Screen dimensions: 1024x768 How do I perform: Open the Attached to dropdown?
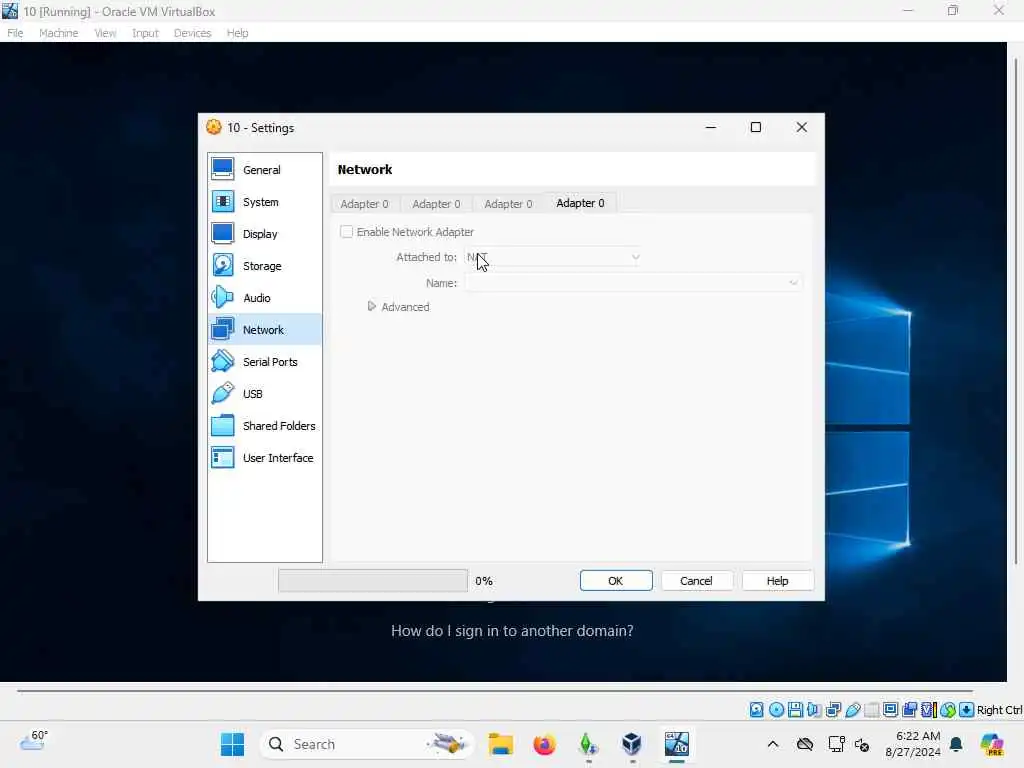(x=553, y=257)
